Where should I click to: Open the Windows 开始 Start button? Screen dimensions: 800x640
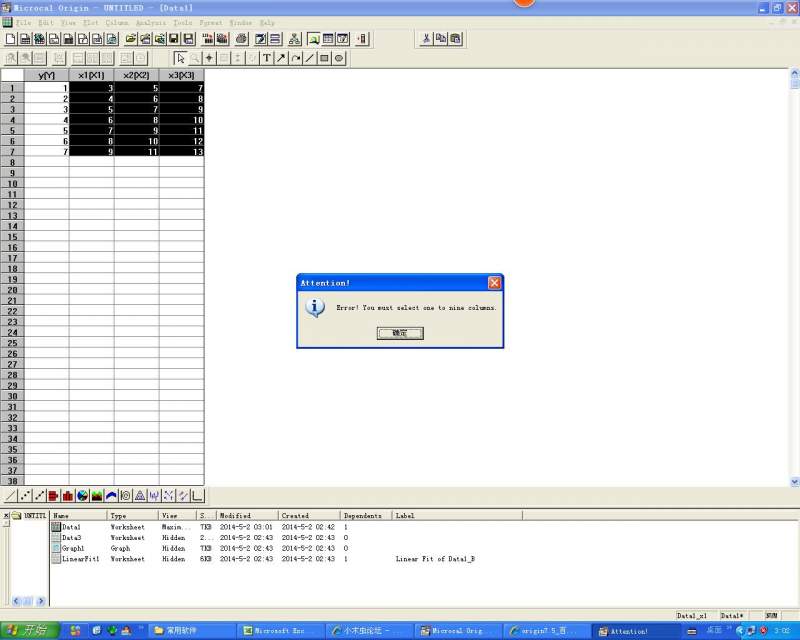click(x=29, y=630)
